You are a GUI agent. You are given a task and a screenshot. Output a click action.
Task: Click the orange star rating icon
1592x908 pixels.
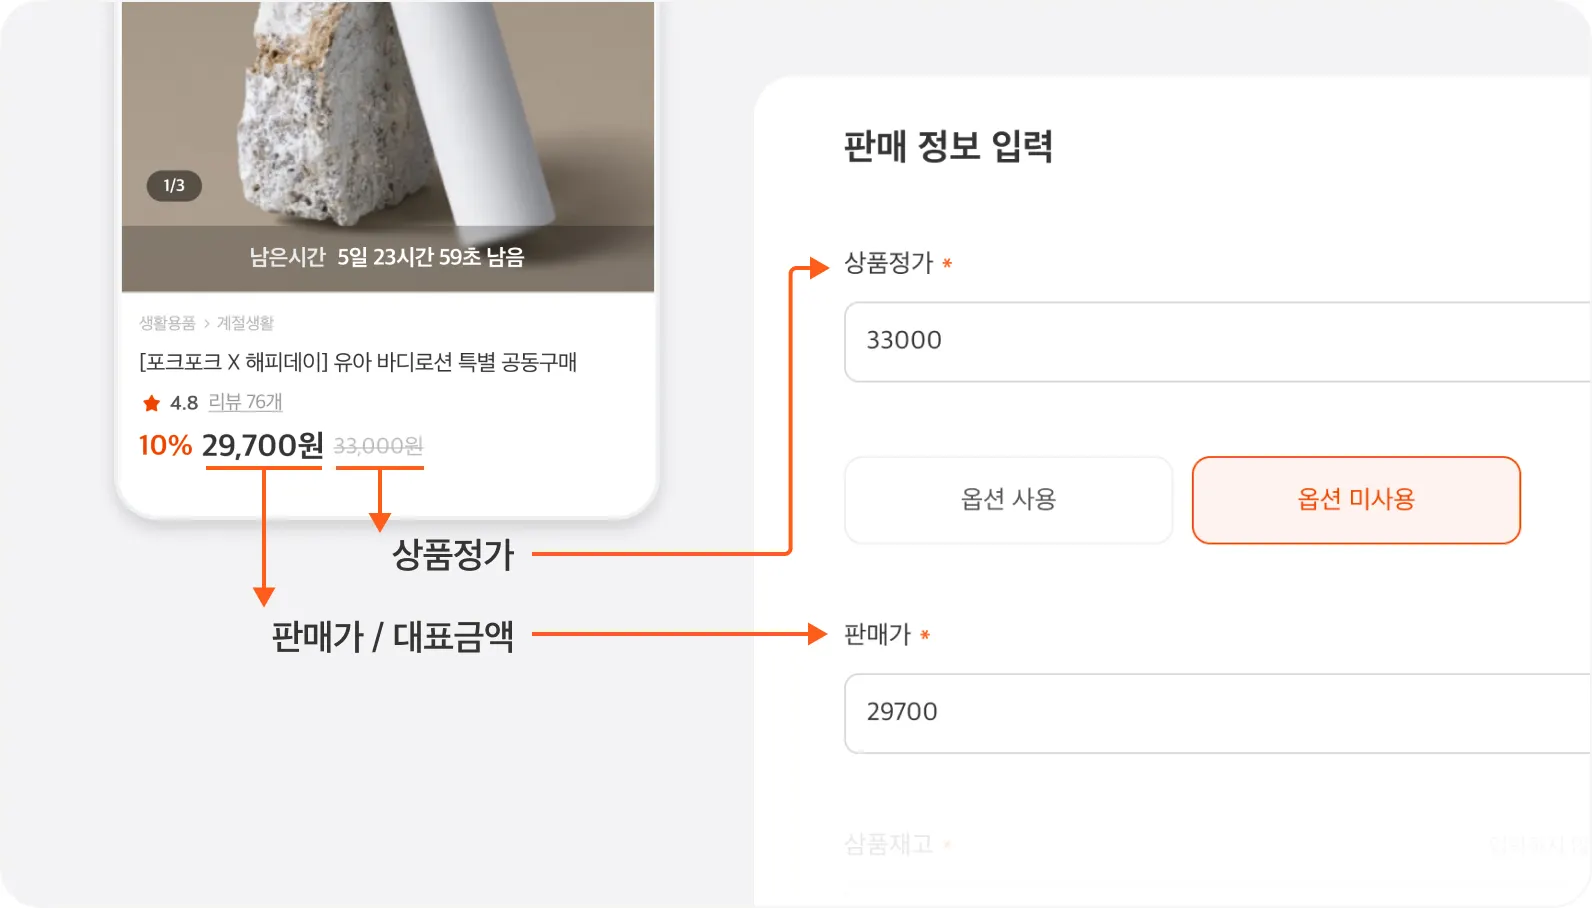tap(152, 403)
